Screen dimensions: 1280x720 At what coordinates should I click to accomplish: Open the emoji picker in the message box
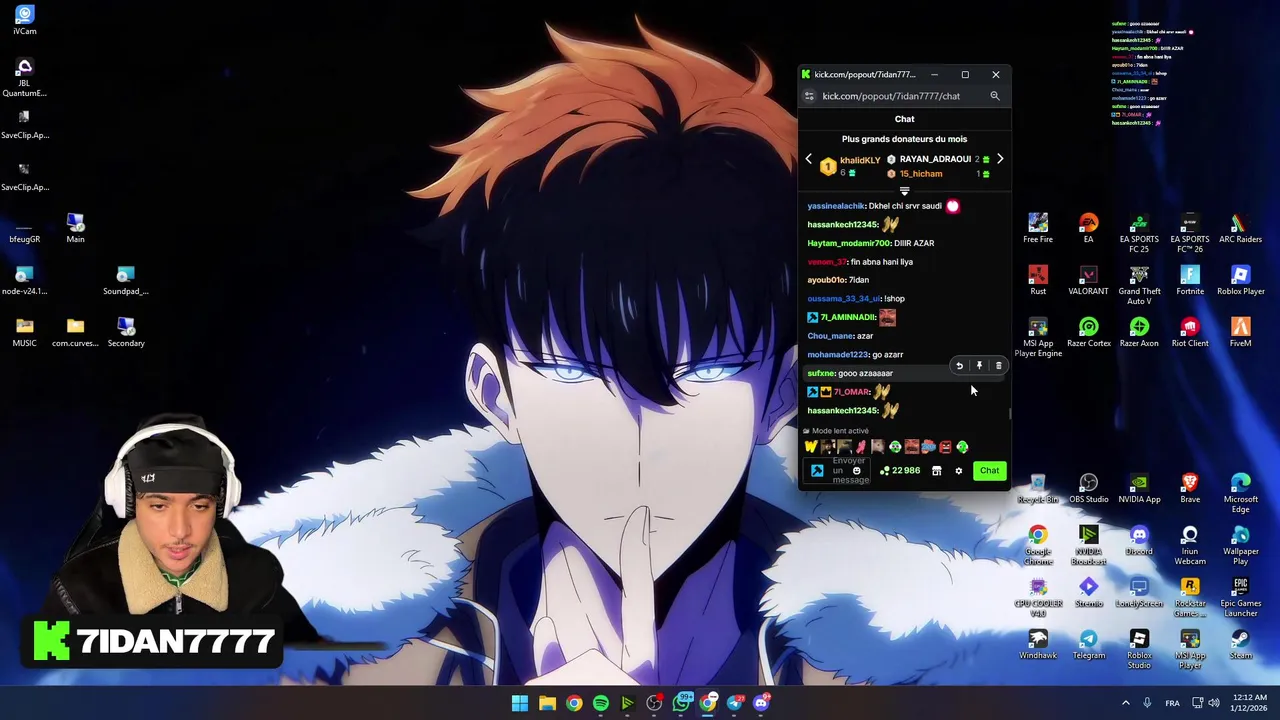[x=856, y=471]
